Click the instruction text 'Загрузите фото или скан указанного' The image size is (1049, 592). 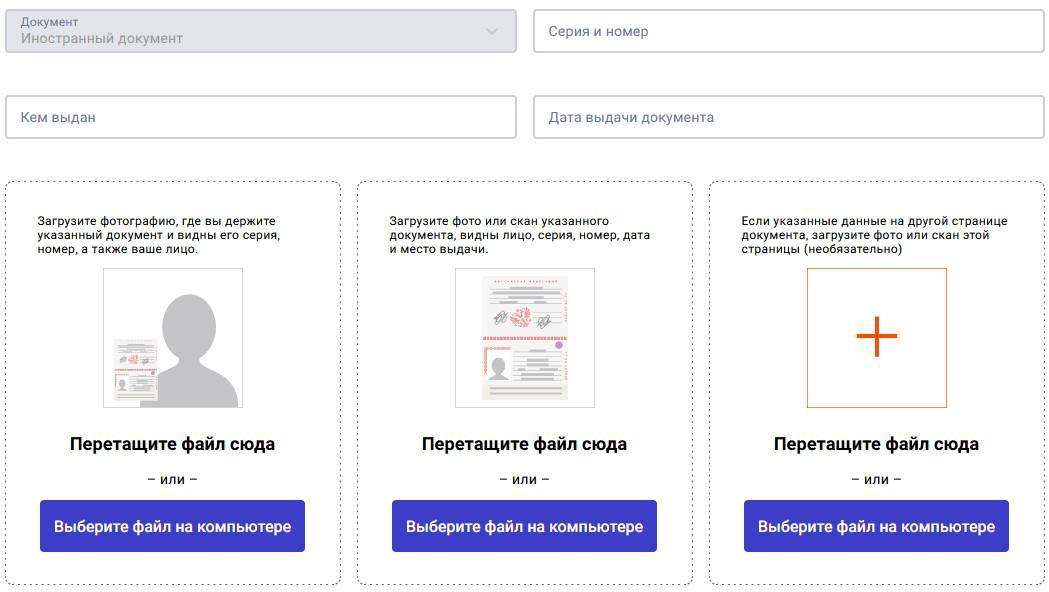[x=499, y=221]
